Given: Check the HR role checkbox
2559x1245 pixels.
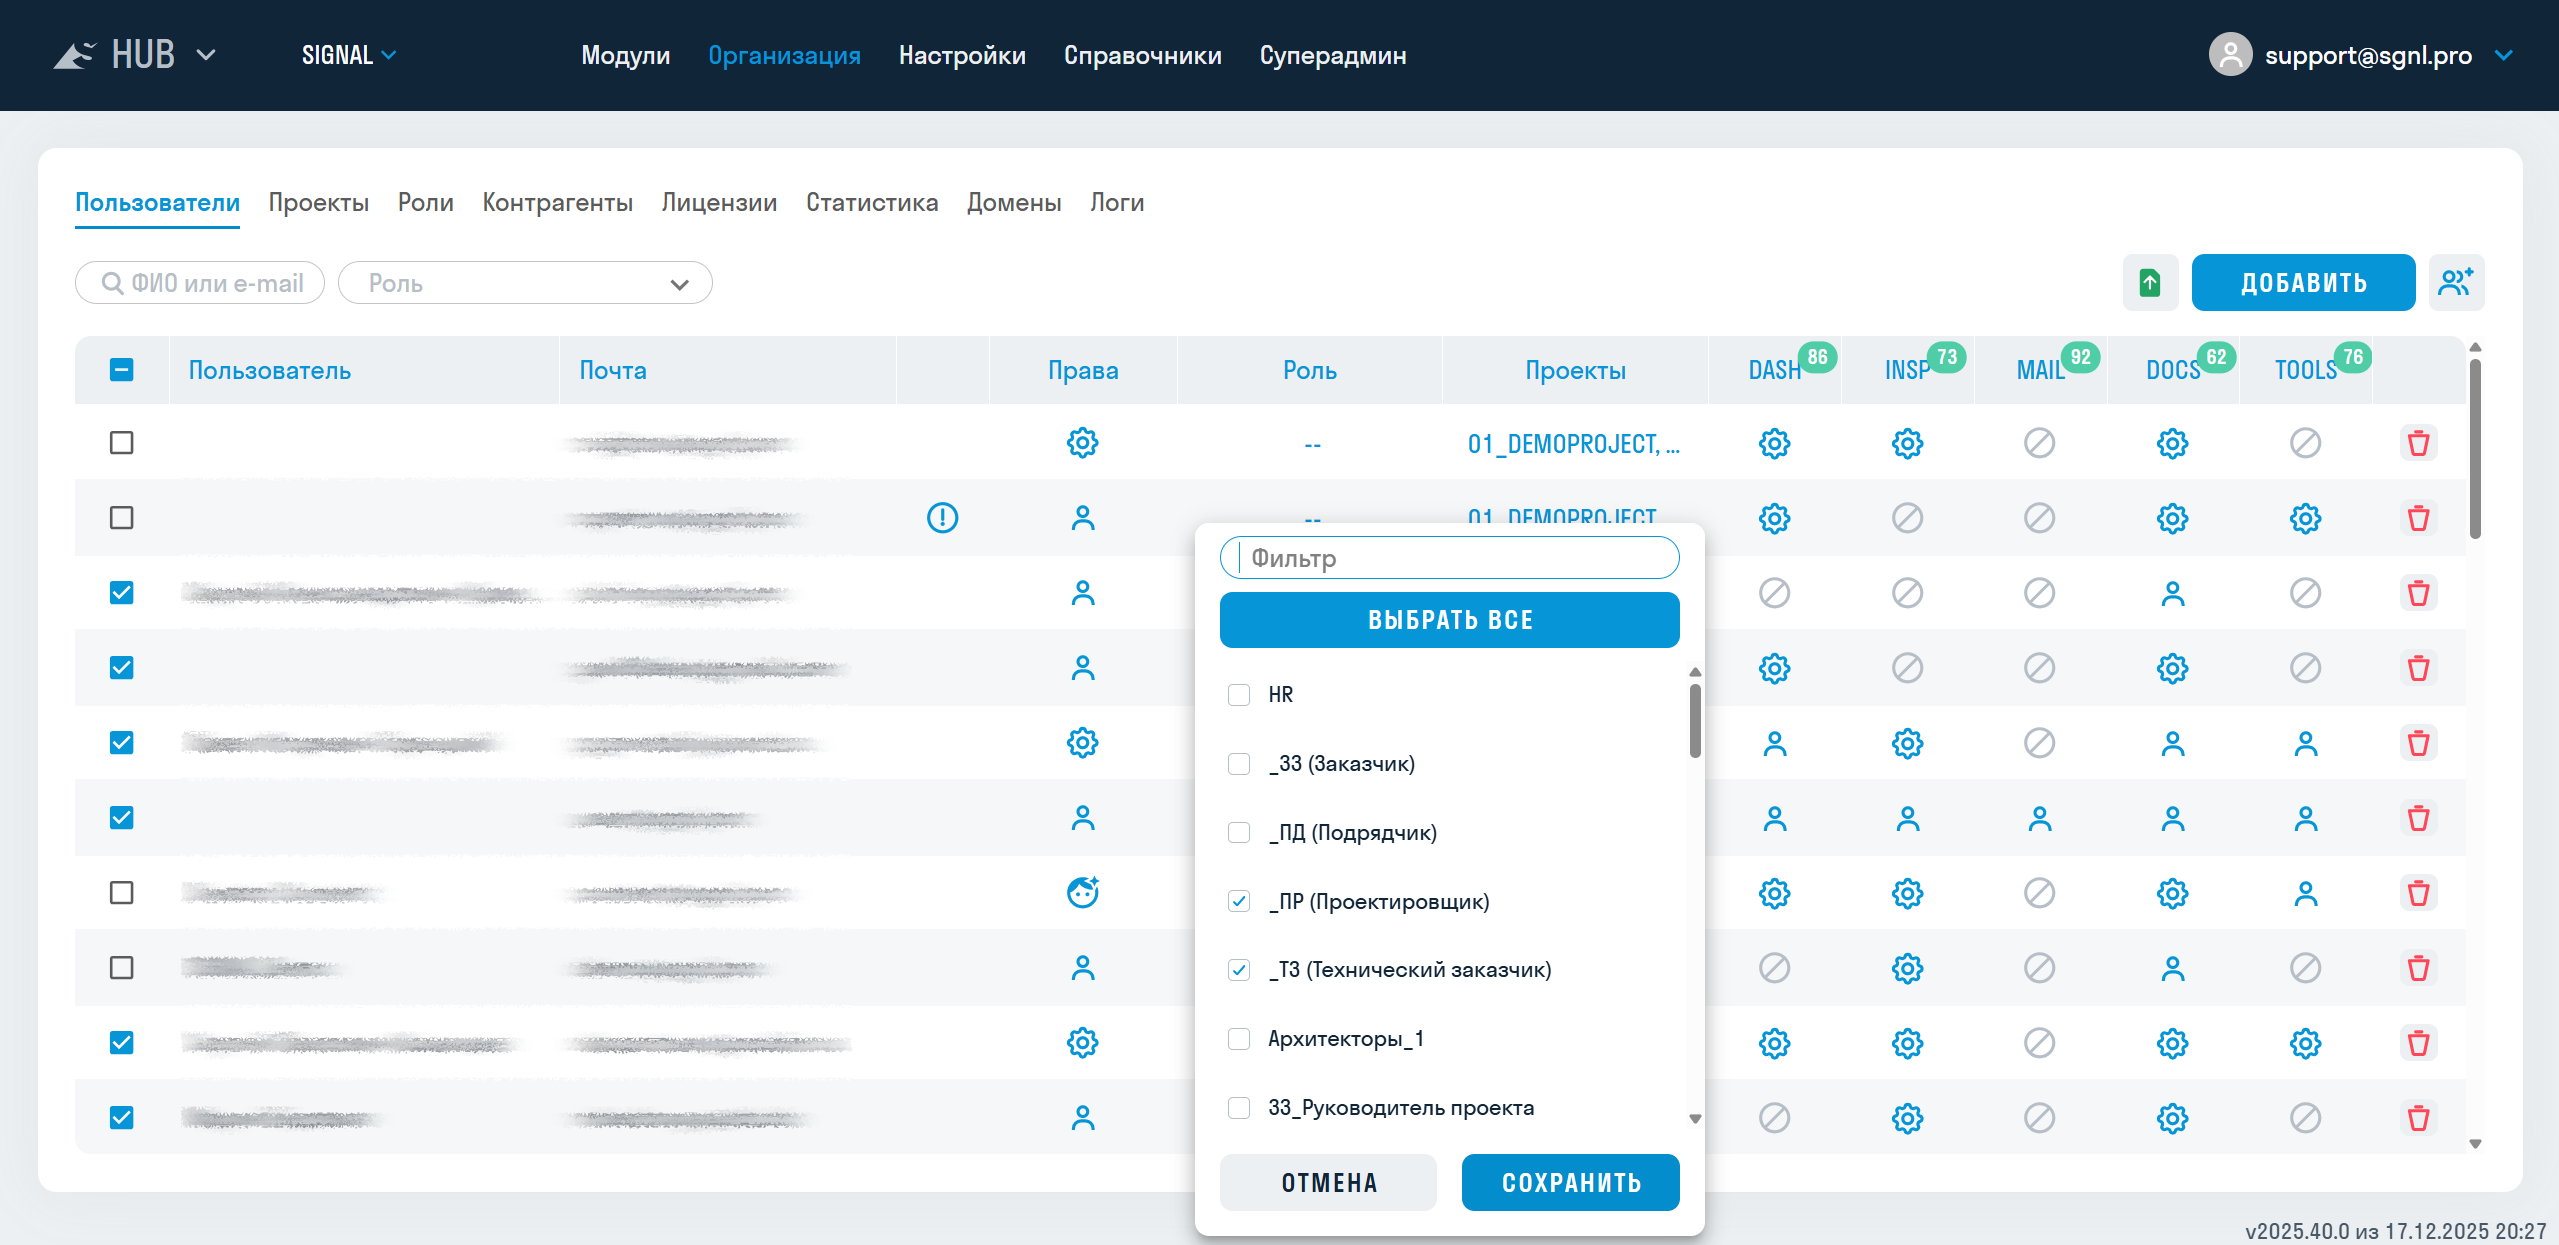Looking at the screenshot, I should (x=1239, y=695).
